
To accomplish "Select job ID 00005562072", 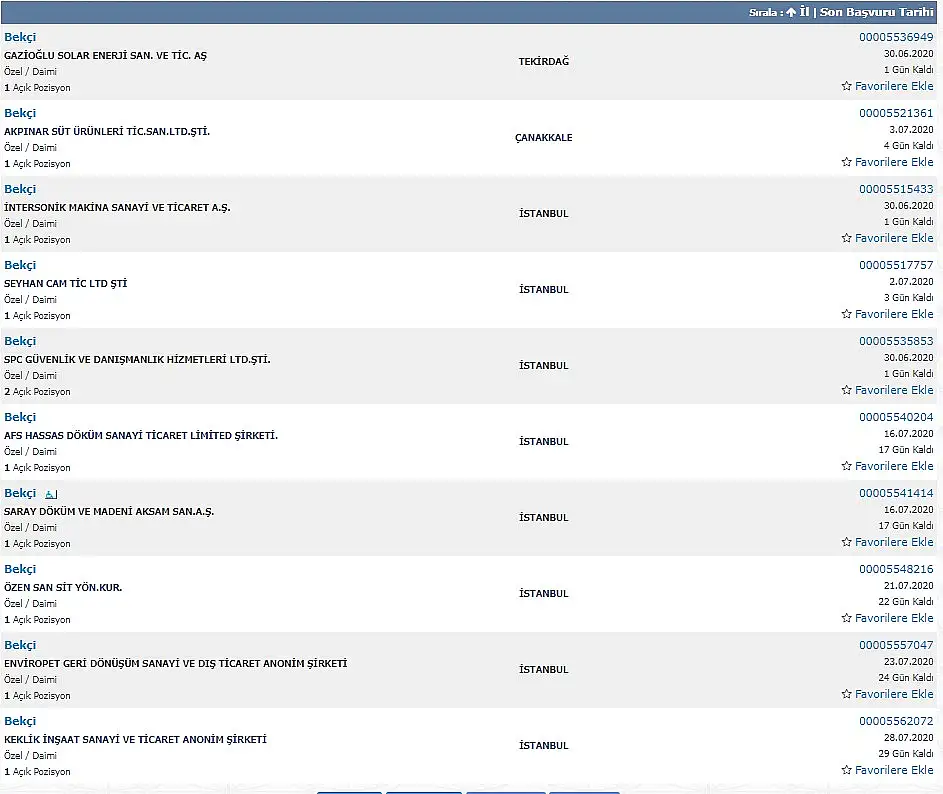I will (896, 721).
